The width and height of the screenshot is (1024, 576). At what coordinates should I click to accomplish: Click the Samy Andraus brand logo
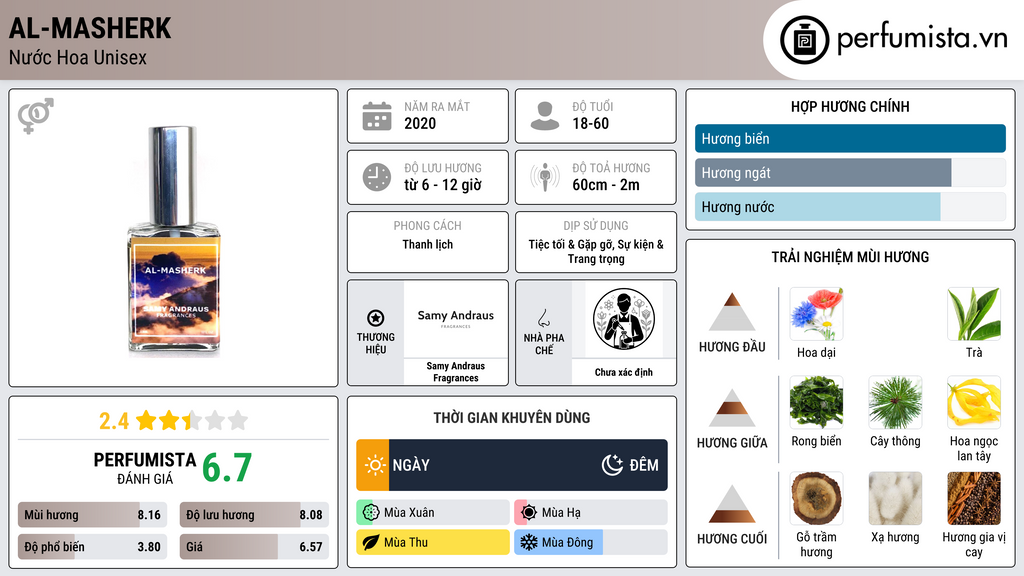point(456,319)
